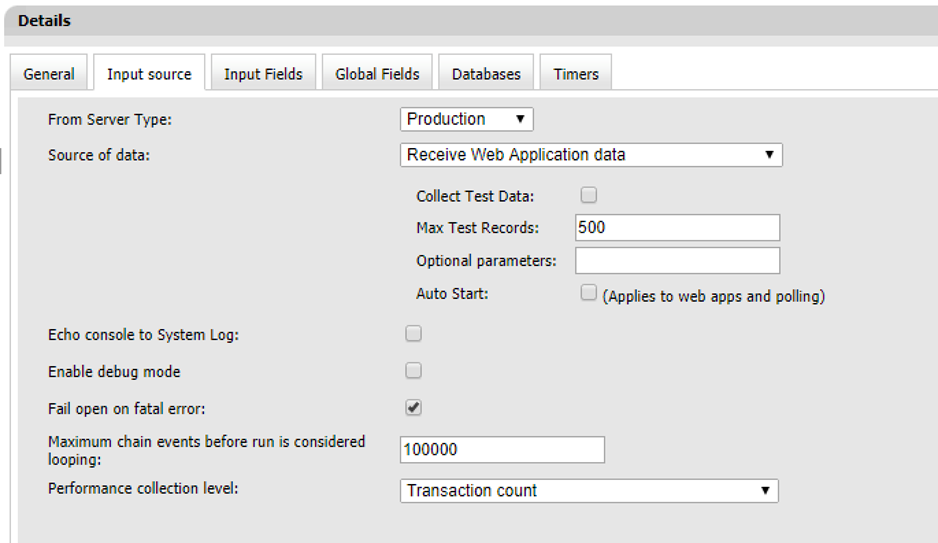Viewport: 938px width, 543px height.
Task: Click the Max Test Records field
Action: coord(677,227)
